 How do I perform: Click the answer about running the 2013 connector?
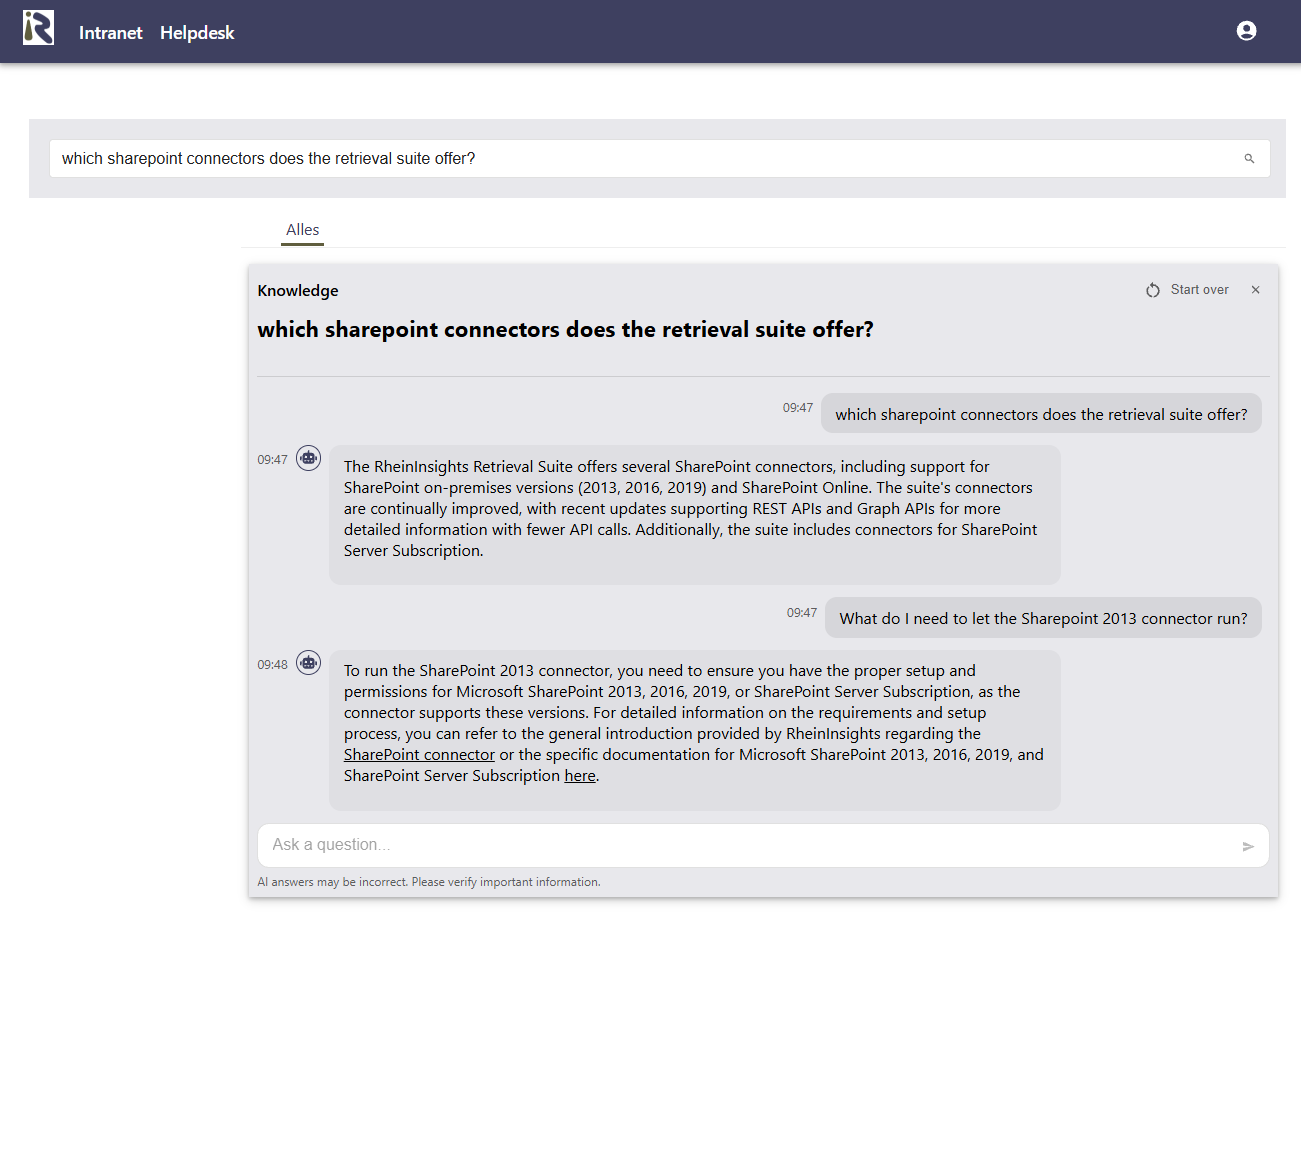tap(695, 729)
